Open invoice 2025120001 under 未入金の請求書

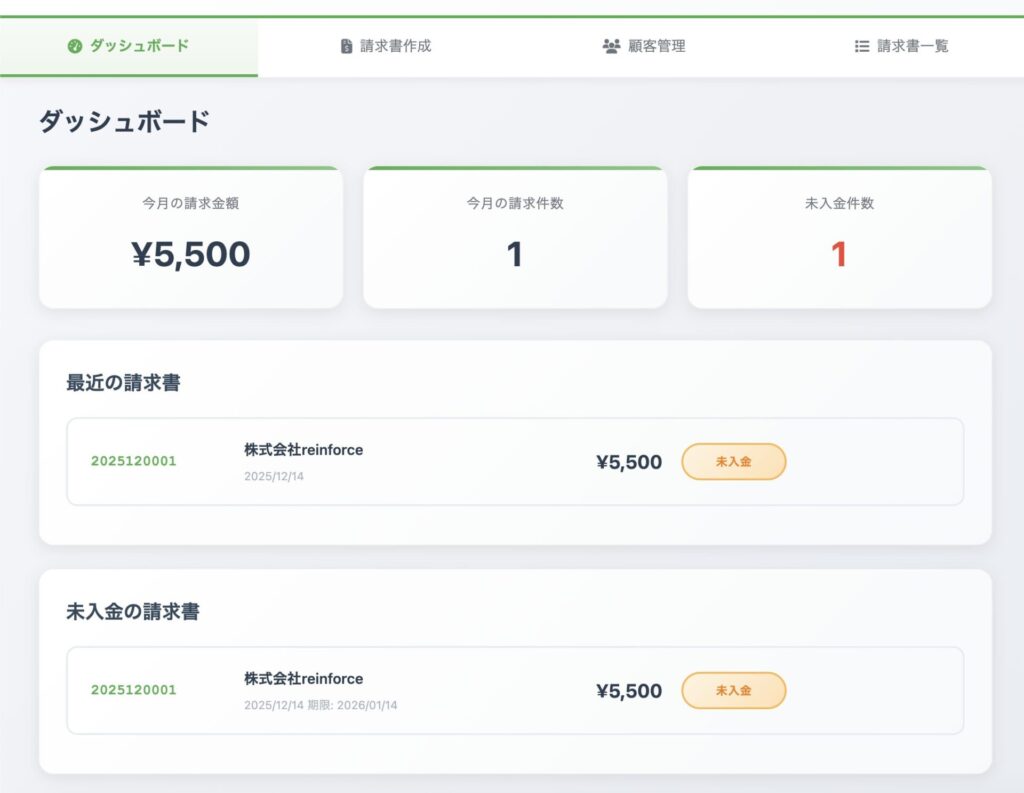pos(133,690)
